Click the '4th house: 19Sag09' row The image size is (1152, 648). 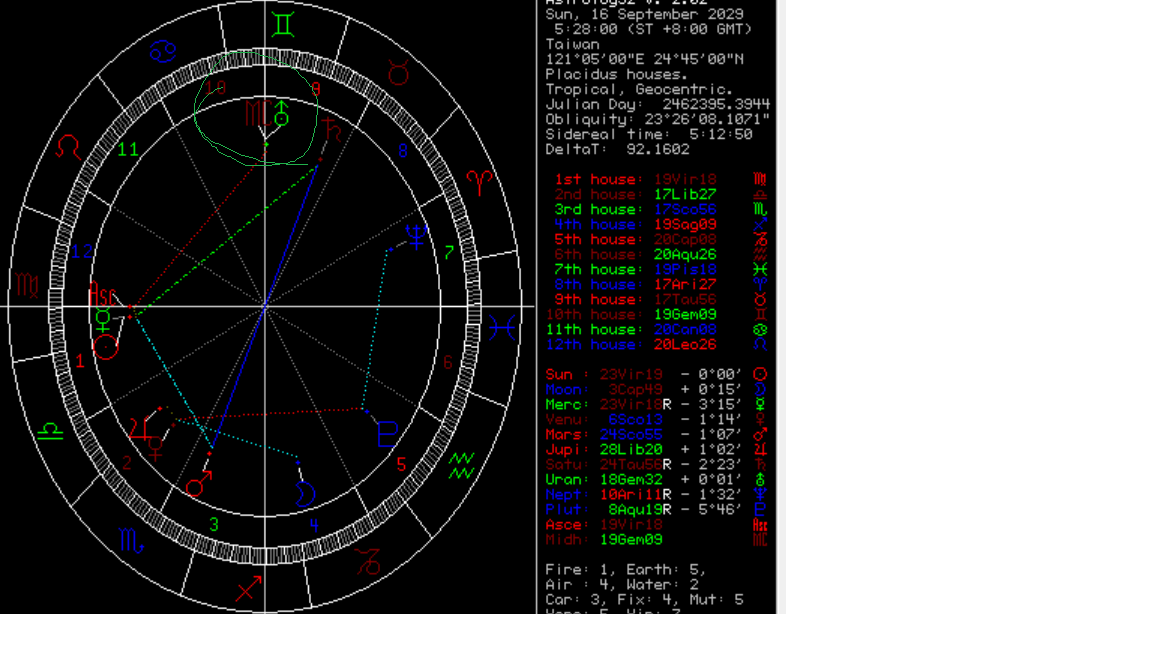pyautogui.click(x=660, y=224)
